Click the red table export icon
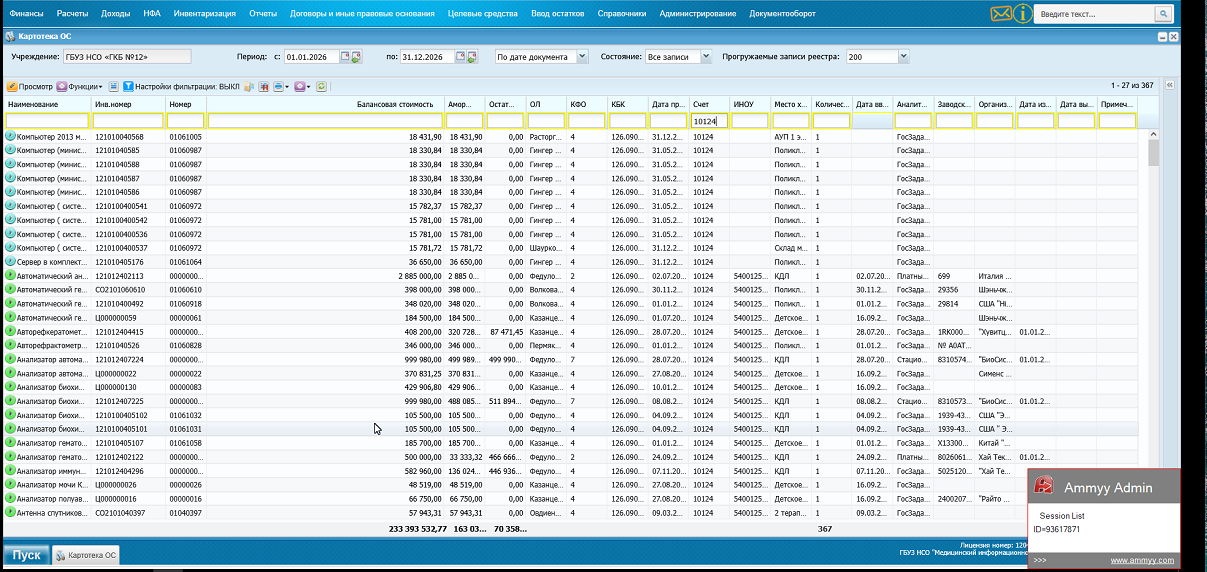 (263, 87)
